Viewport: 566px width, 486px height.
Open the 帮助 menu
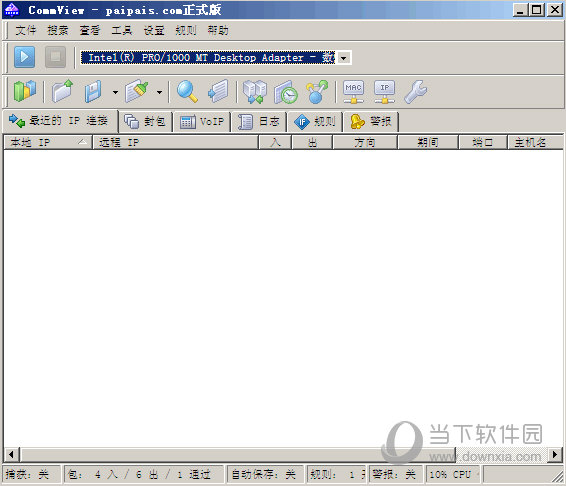pos(218,30)
